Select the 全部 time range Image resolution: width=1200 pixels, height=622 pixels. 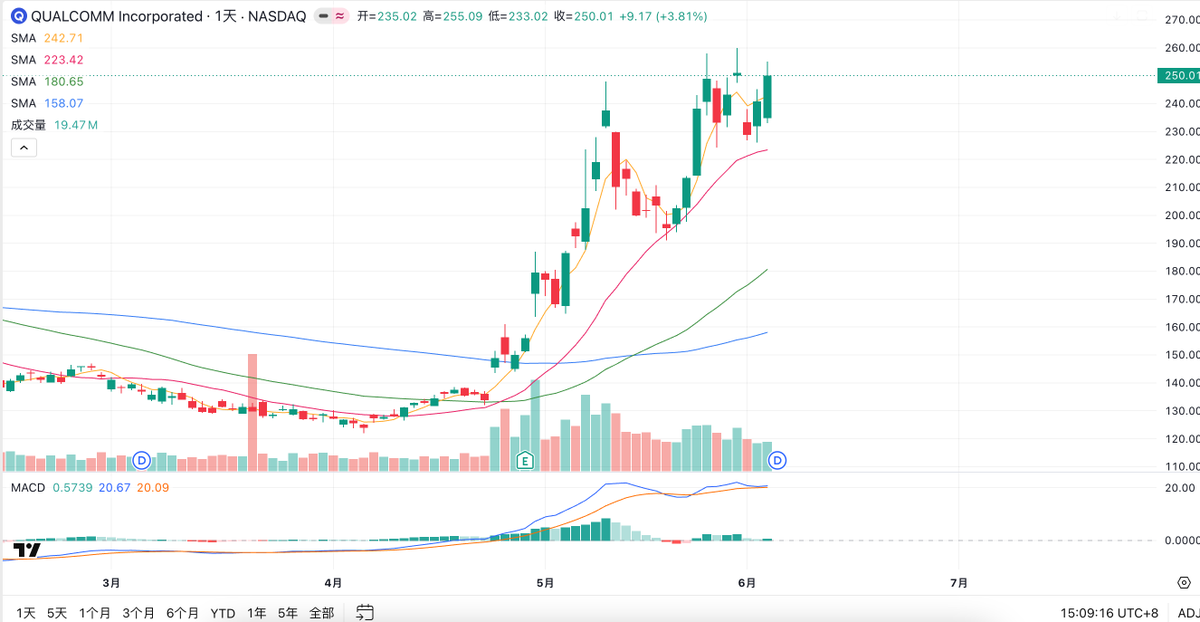pos(321,612)
